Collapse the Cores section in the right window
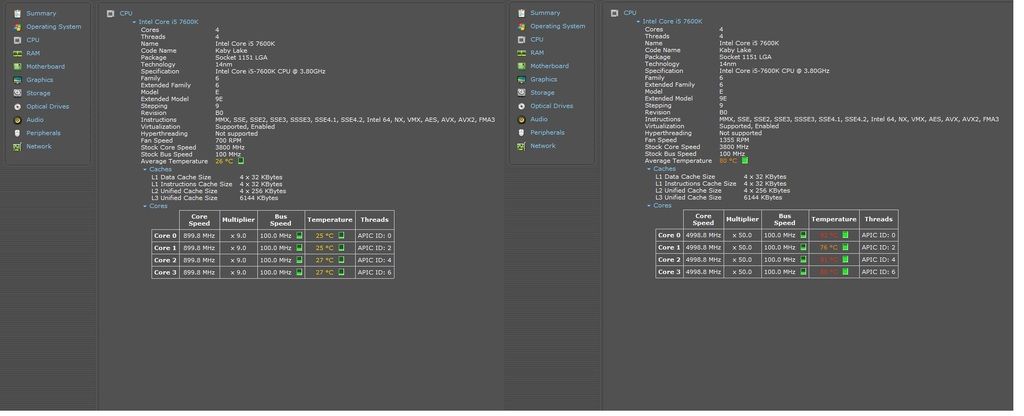This screenshot has height=416, width=1024. [648, 205]
